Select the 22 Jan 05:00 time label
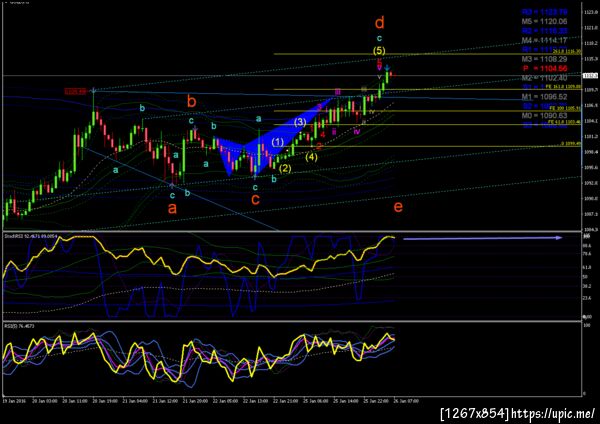 pos(226,401)
